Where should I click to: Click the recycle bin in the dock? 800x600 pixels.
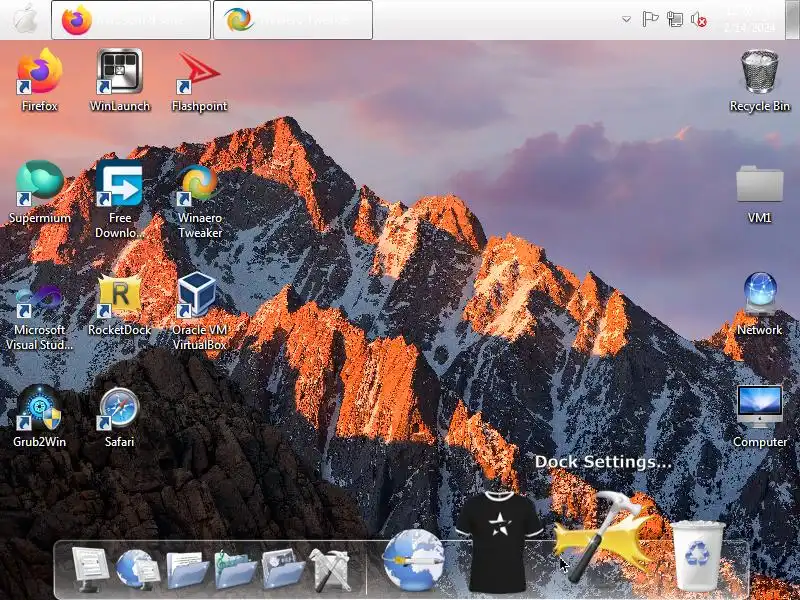tap(697, 555)
